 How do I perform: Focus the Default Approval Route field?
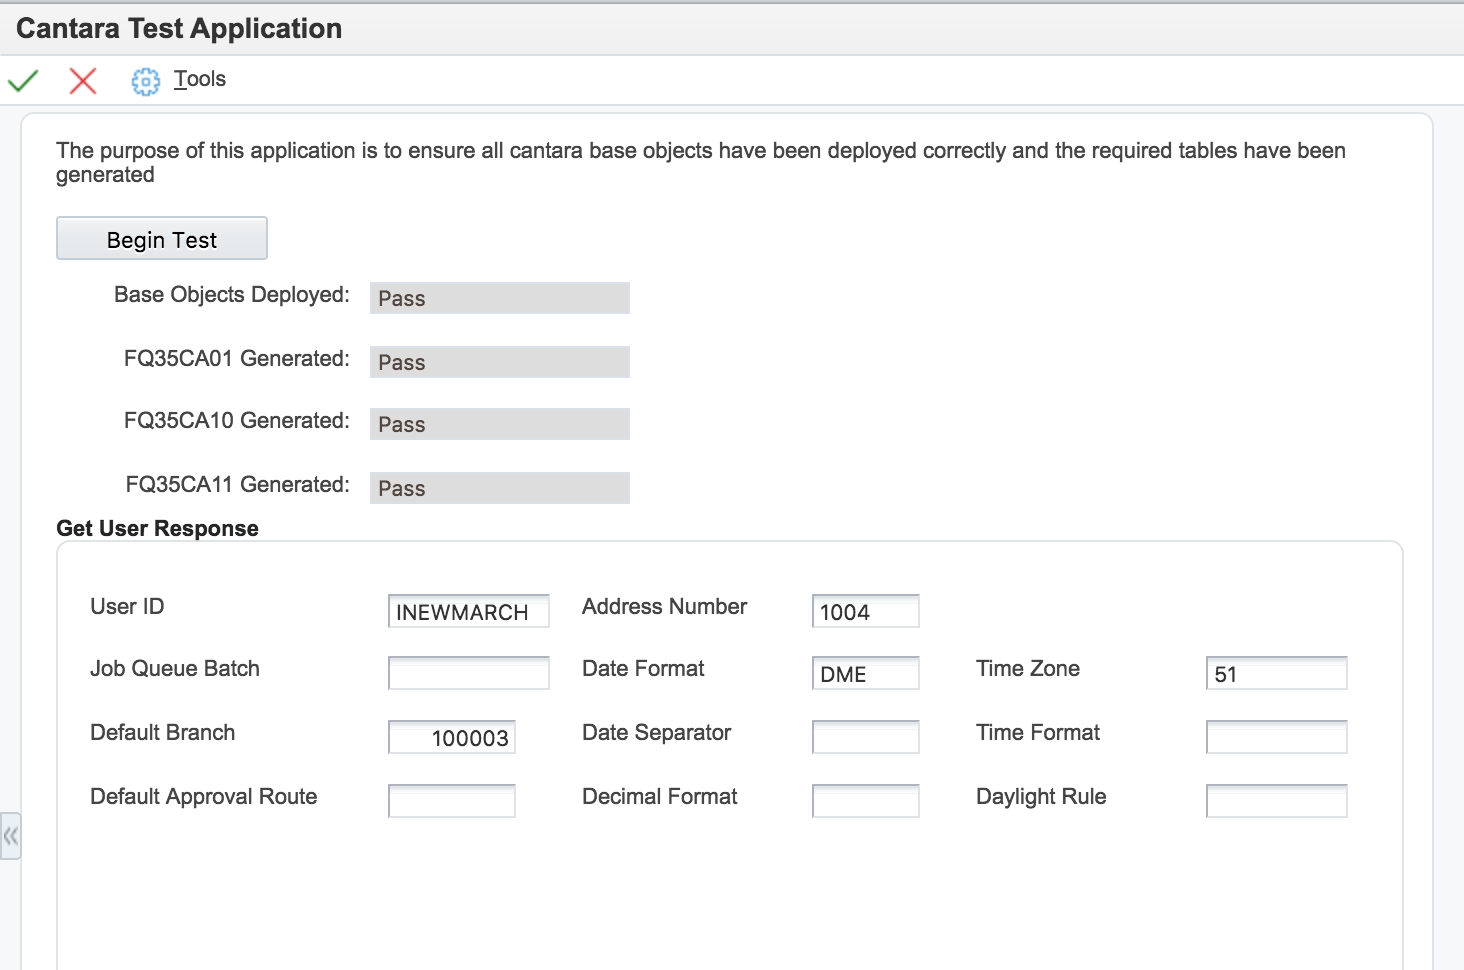click(x=451, y=801)
